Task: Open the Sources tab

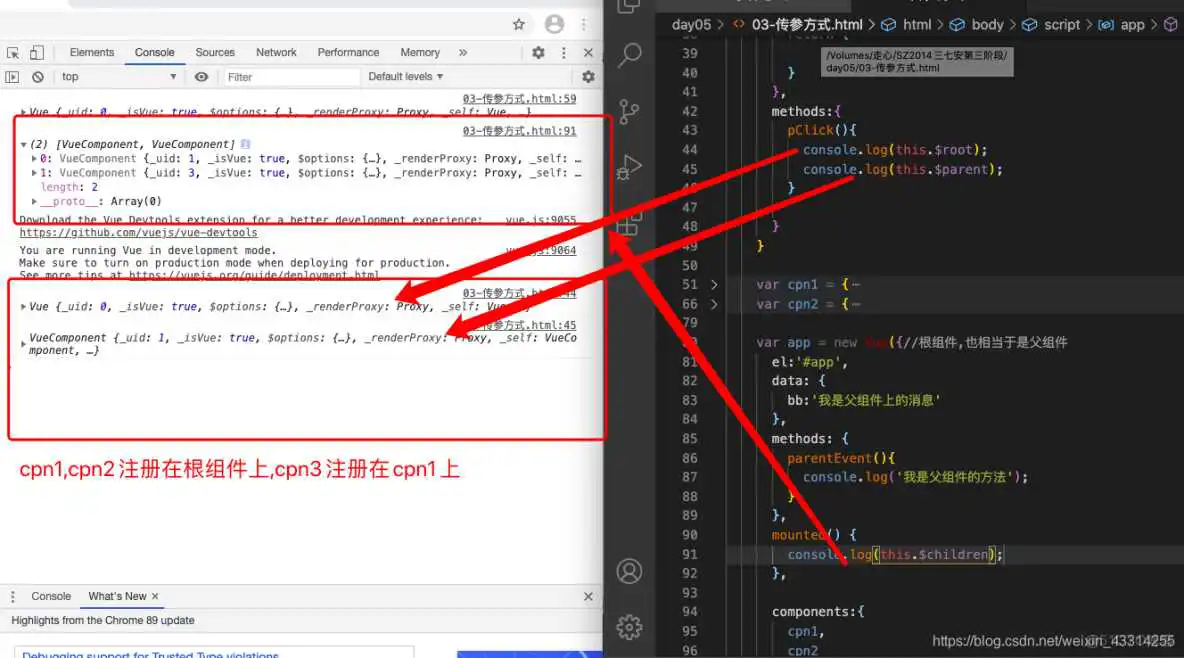Action: (x=214, y=52)
